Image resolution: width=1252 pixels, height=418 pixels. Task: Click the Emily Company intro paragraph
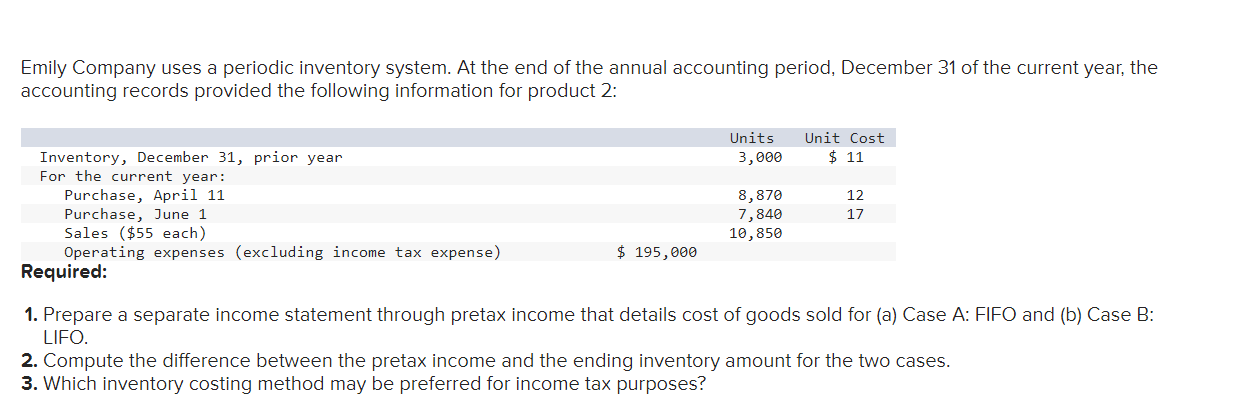click(589, 79)
